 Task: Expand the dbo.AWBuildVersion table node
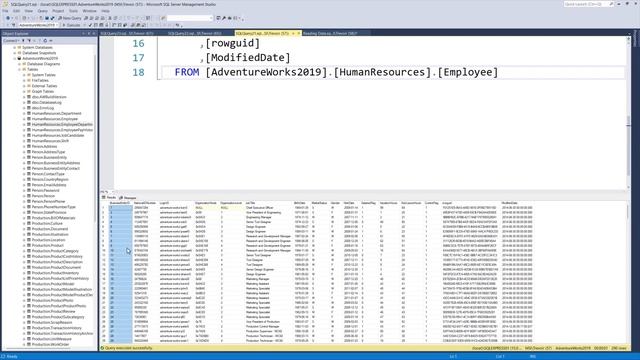click(24, 97)
